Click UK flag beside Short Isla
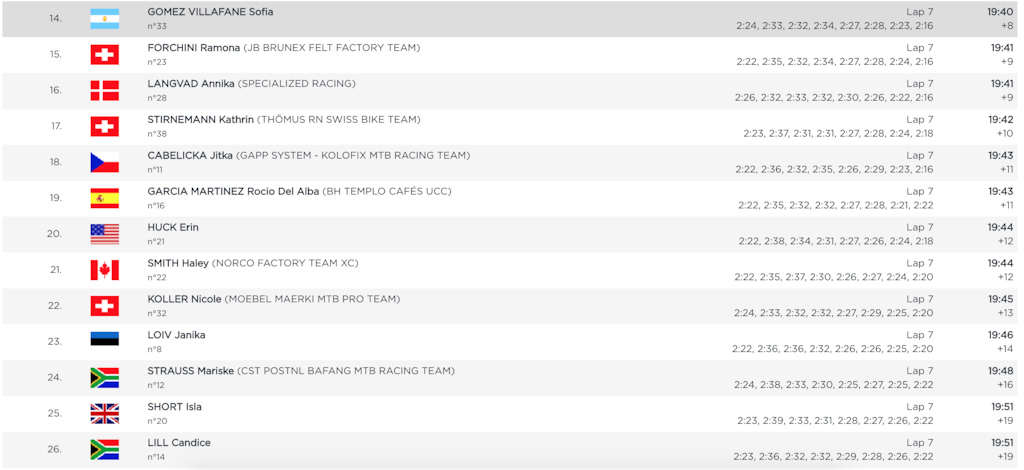 click(x=104, y=413)
